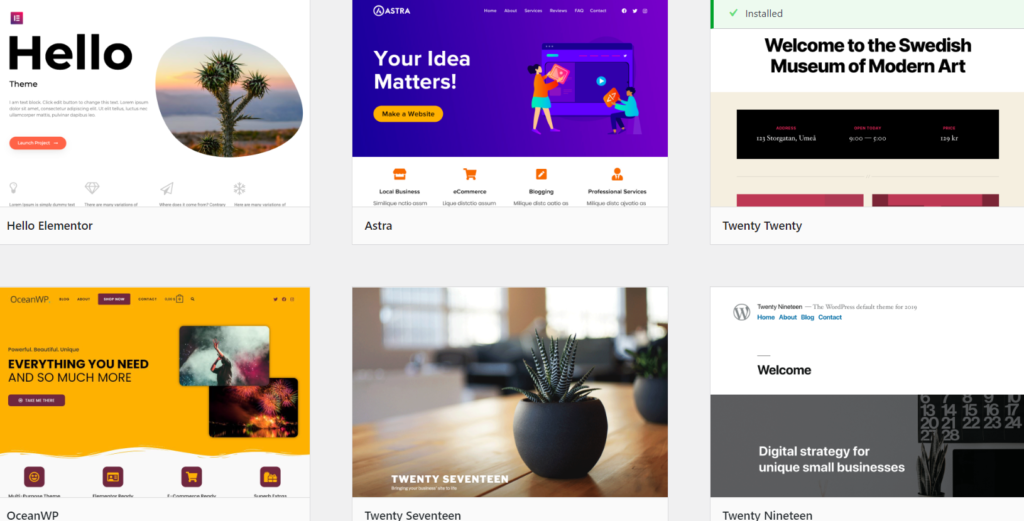
Task: Click the OceanWP shopping cart feature icon
Action: pyautogui.click(x=191, y=477)
